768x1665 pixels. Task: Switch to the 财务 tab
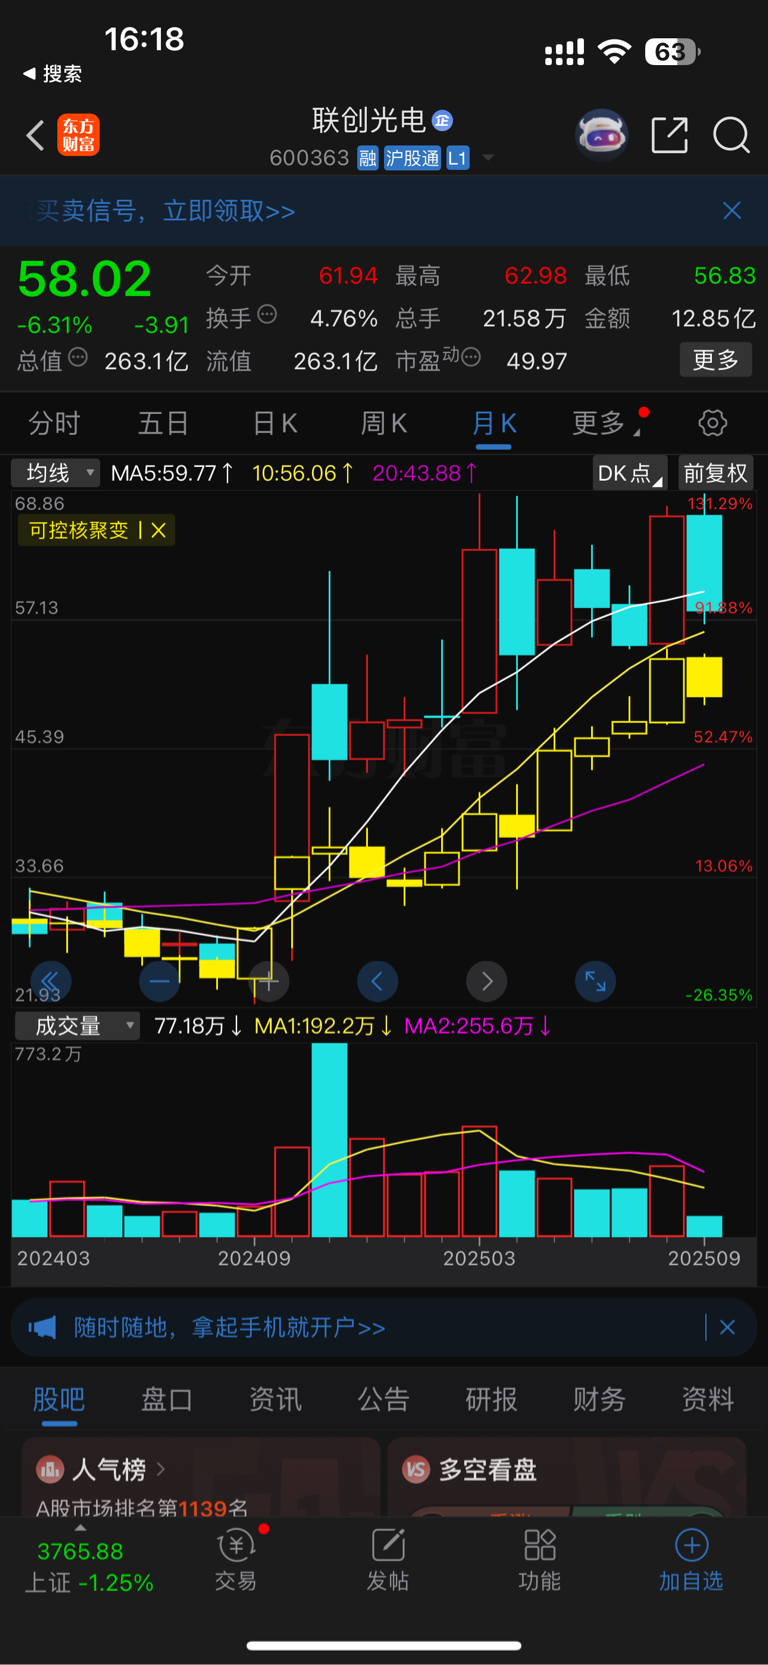click(x=600, y=1399)
